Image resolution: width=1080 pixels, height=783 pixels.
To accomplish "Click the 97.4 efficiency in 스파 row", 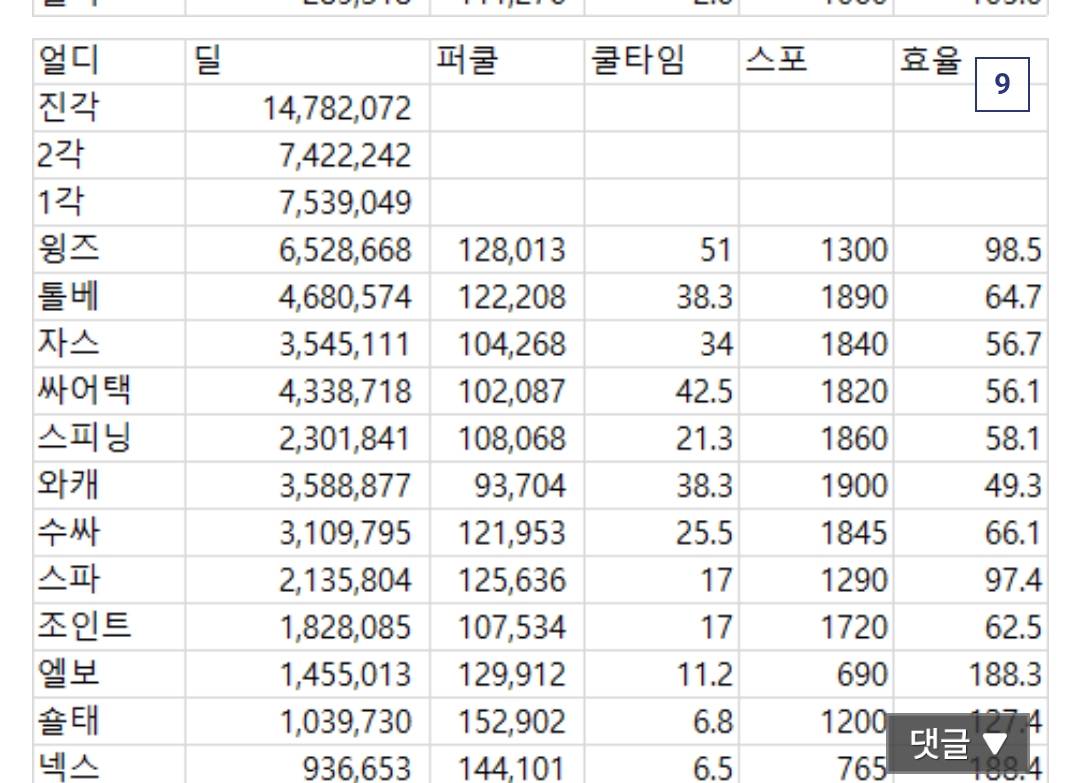I will coord(1013,580).
